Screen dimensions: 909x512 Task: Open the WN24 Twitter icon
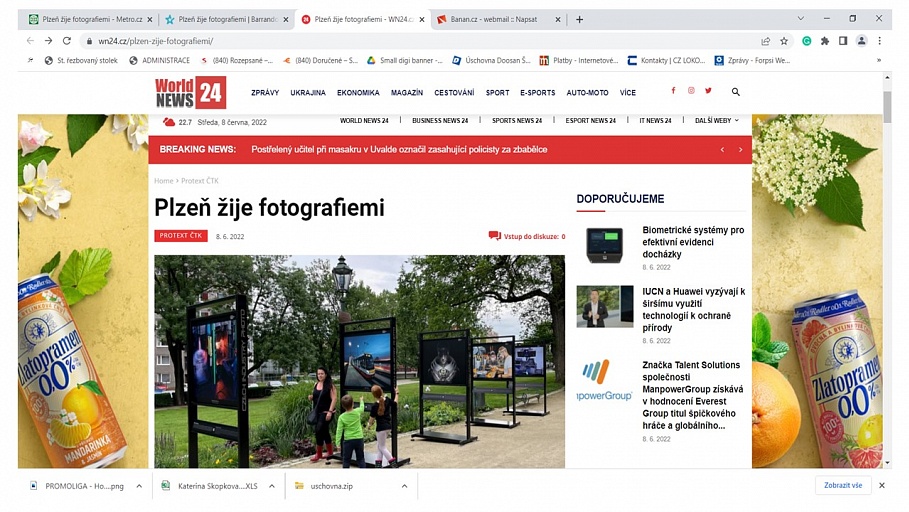708,90
